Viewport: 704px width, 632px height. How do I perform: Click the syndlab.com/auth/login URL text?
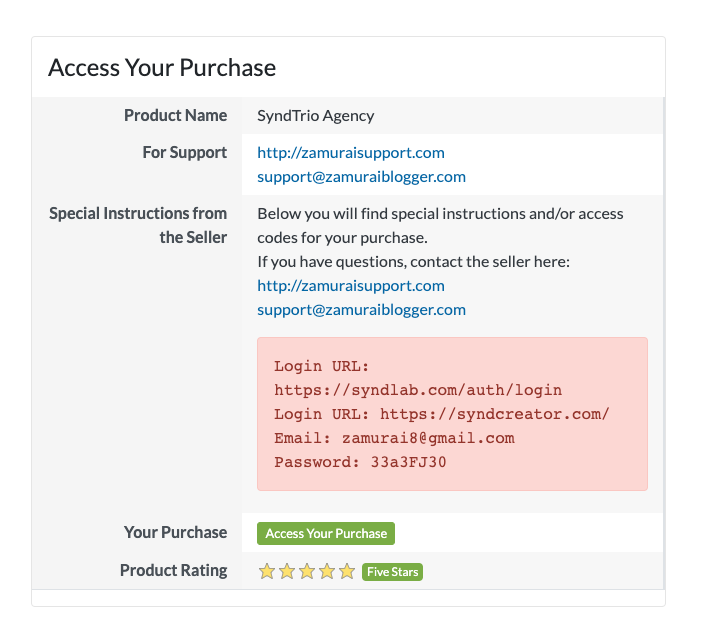418,390
